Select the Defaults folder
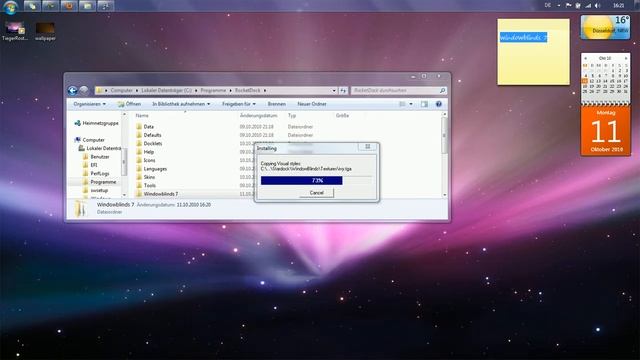Image resolution: width=640 pixels, height=360 pixels. click(152, 135)
